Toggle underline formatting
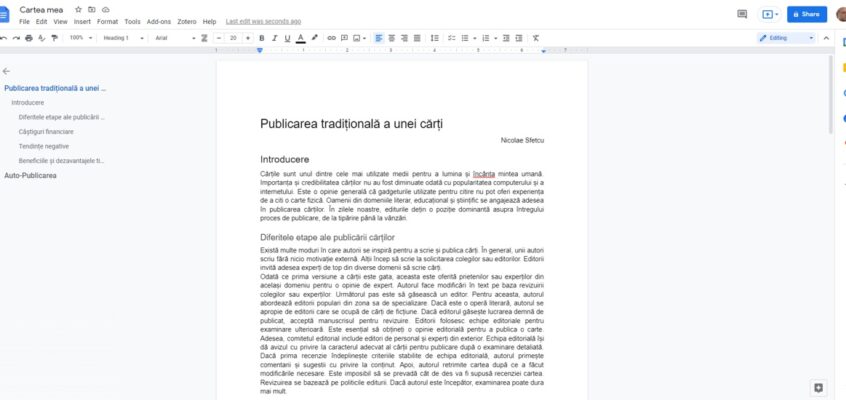This screenshot has height=400, width=846. pyautogui.click(x=287, y=38)
